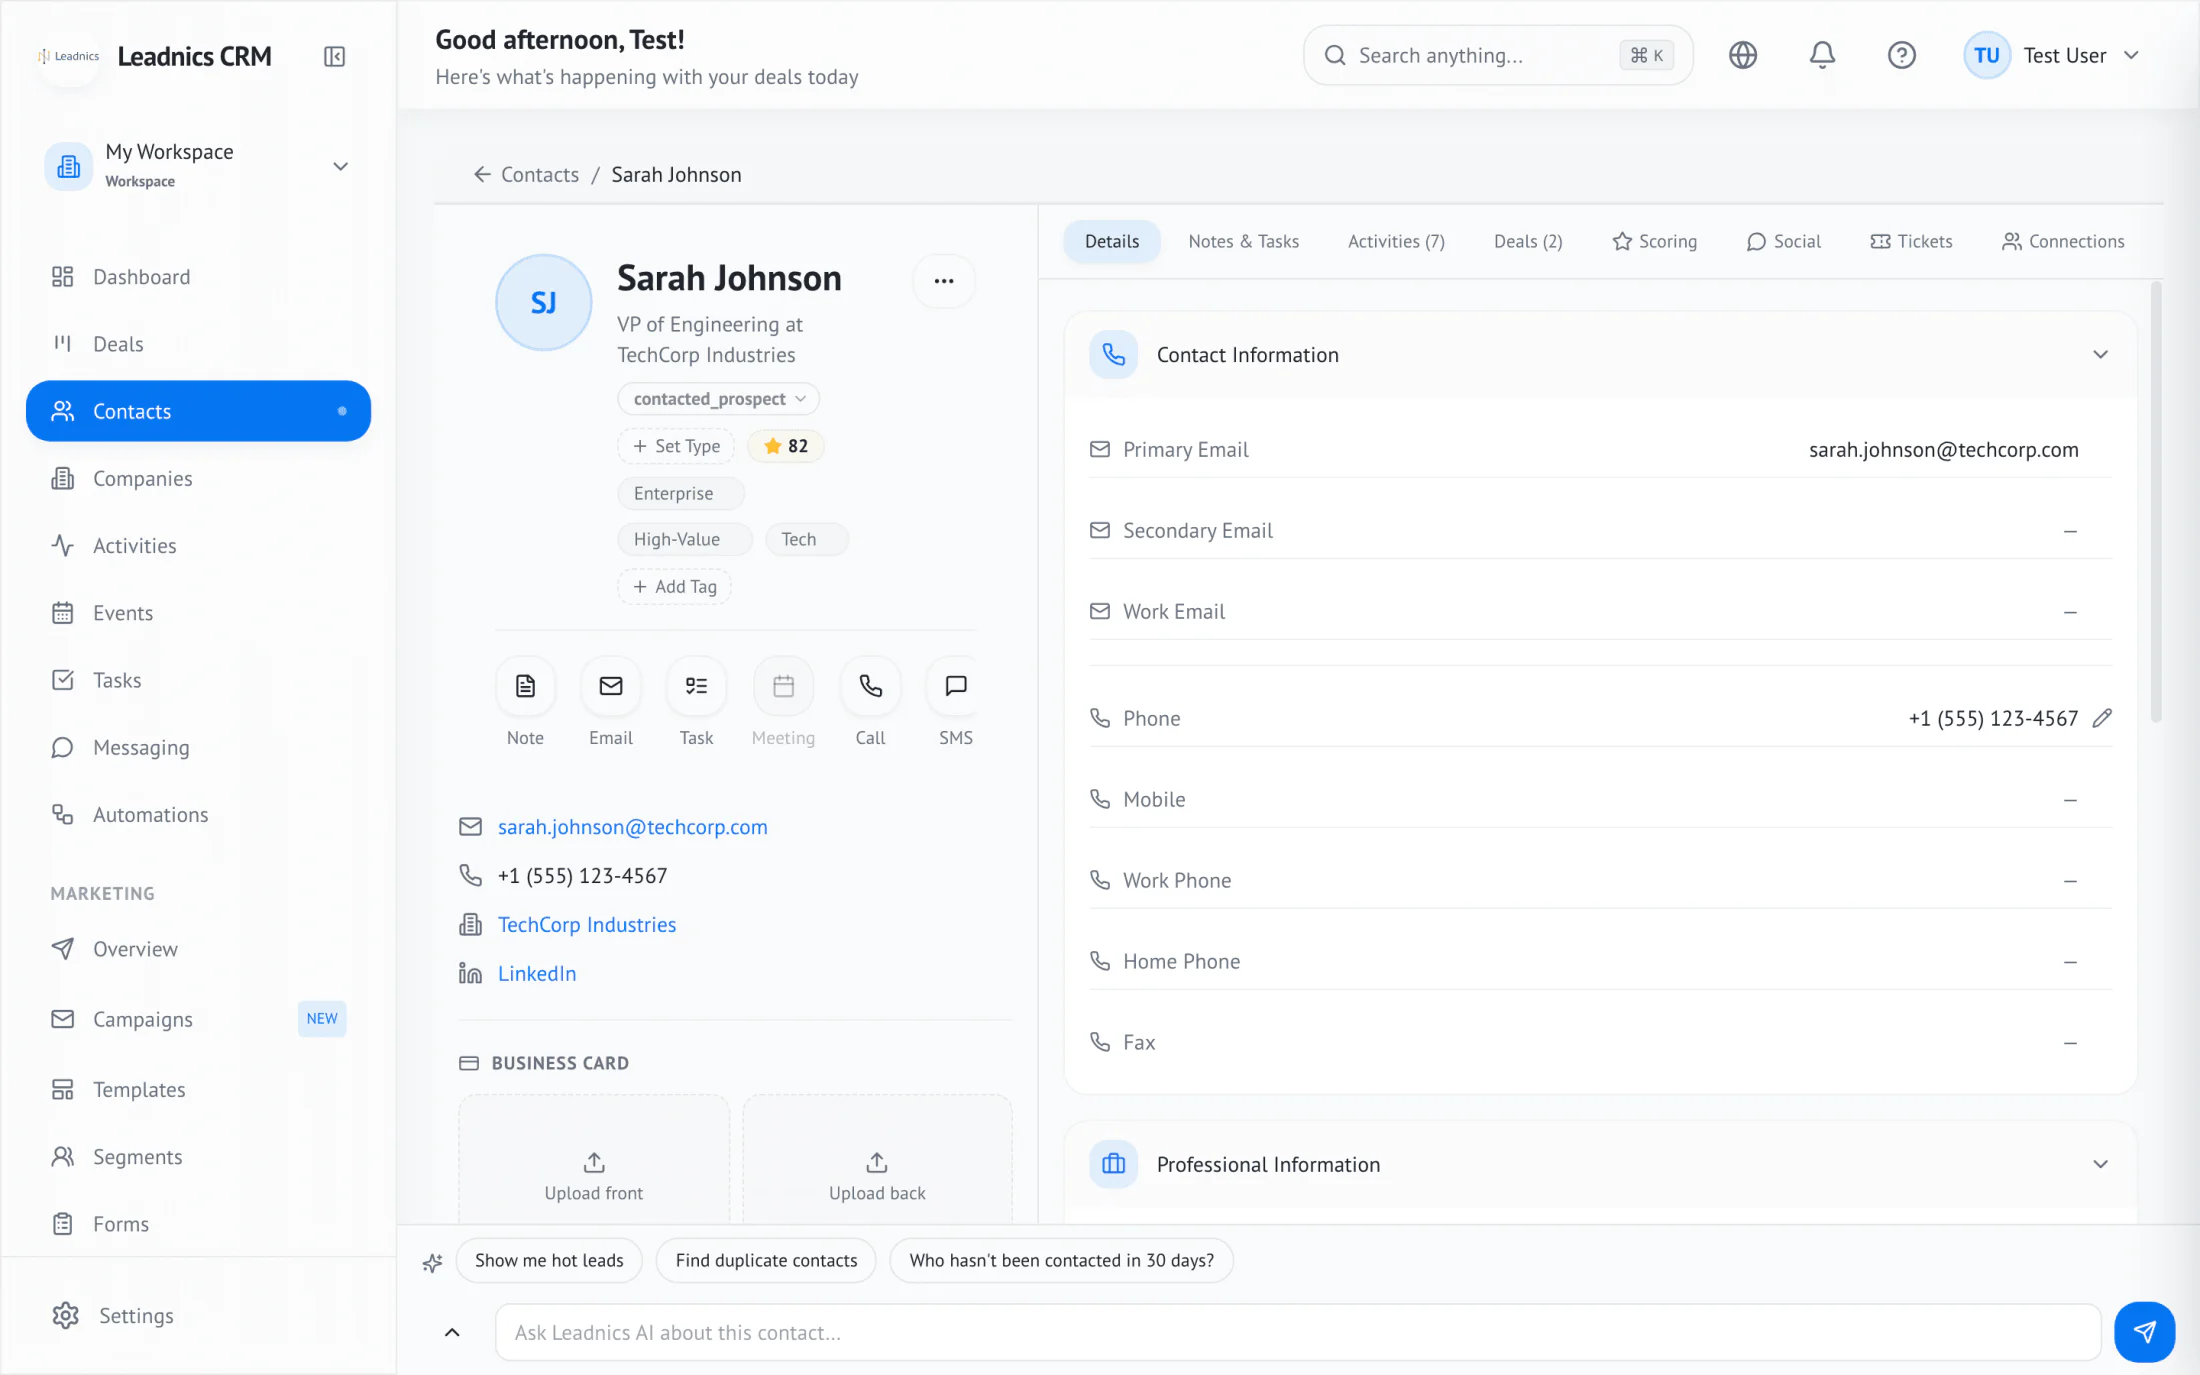Open the language globe icon
The image size is (2200, 1375).
[x=1743, y=55]
